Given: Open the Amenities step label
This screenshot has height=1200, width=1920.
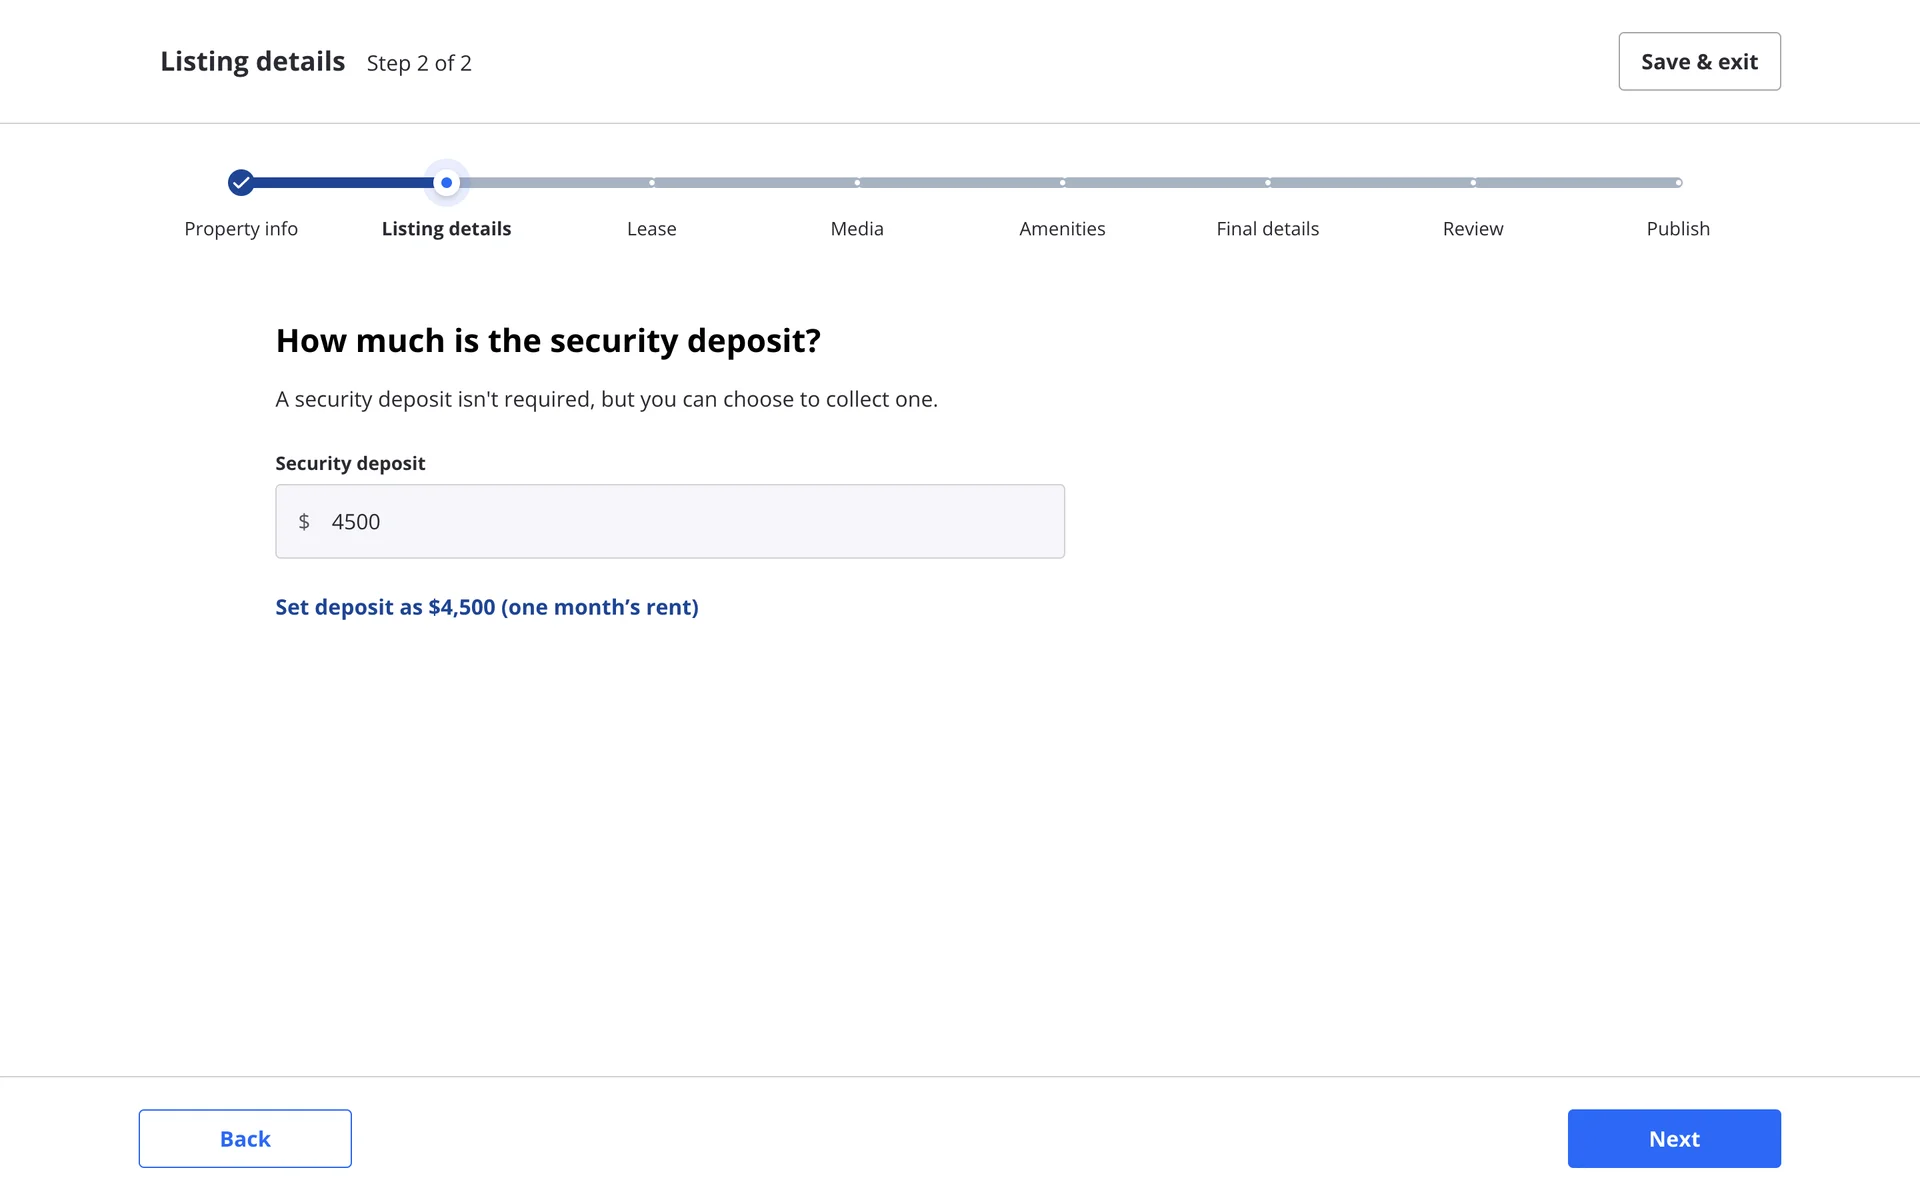Looking at the screenshot, I should (1062, 229).
